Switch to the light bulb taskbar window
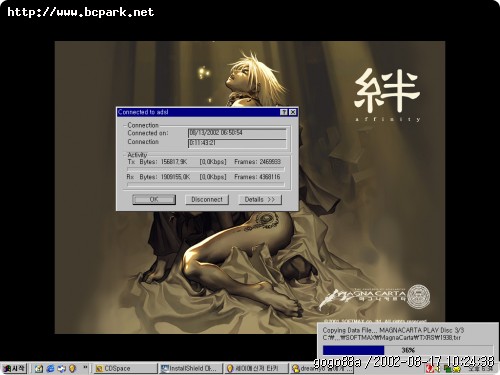The image size is (500, 375). click(256, 368)
